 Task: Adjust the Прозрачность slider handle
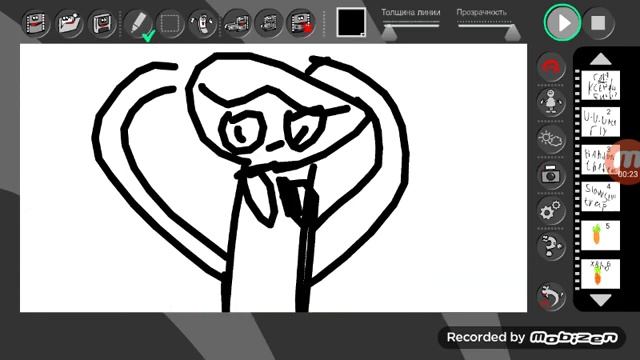[512, 33]
